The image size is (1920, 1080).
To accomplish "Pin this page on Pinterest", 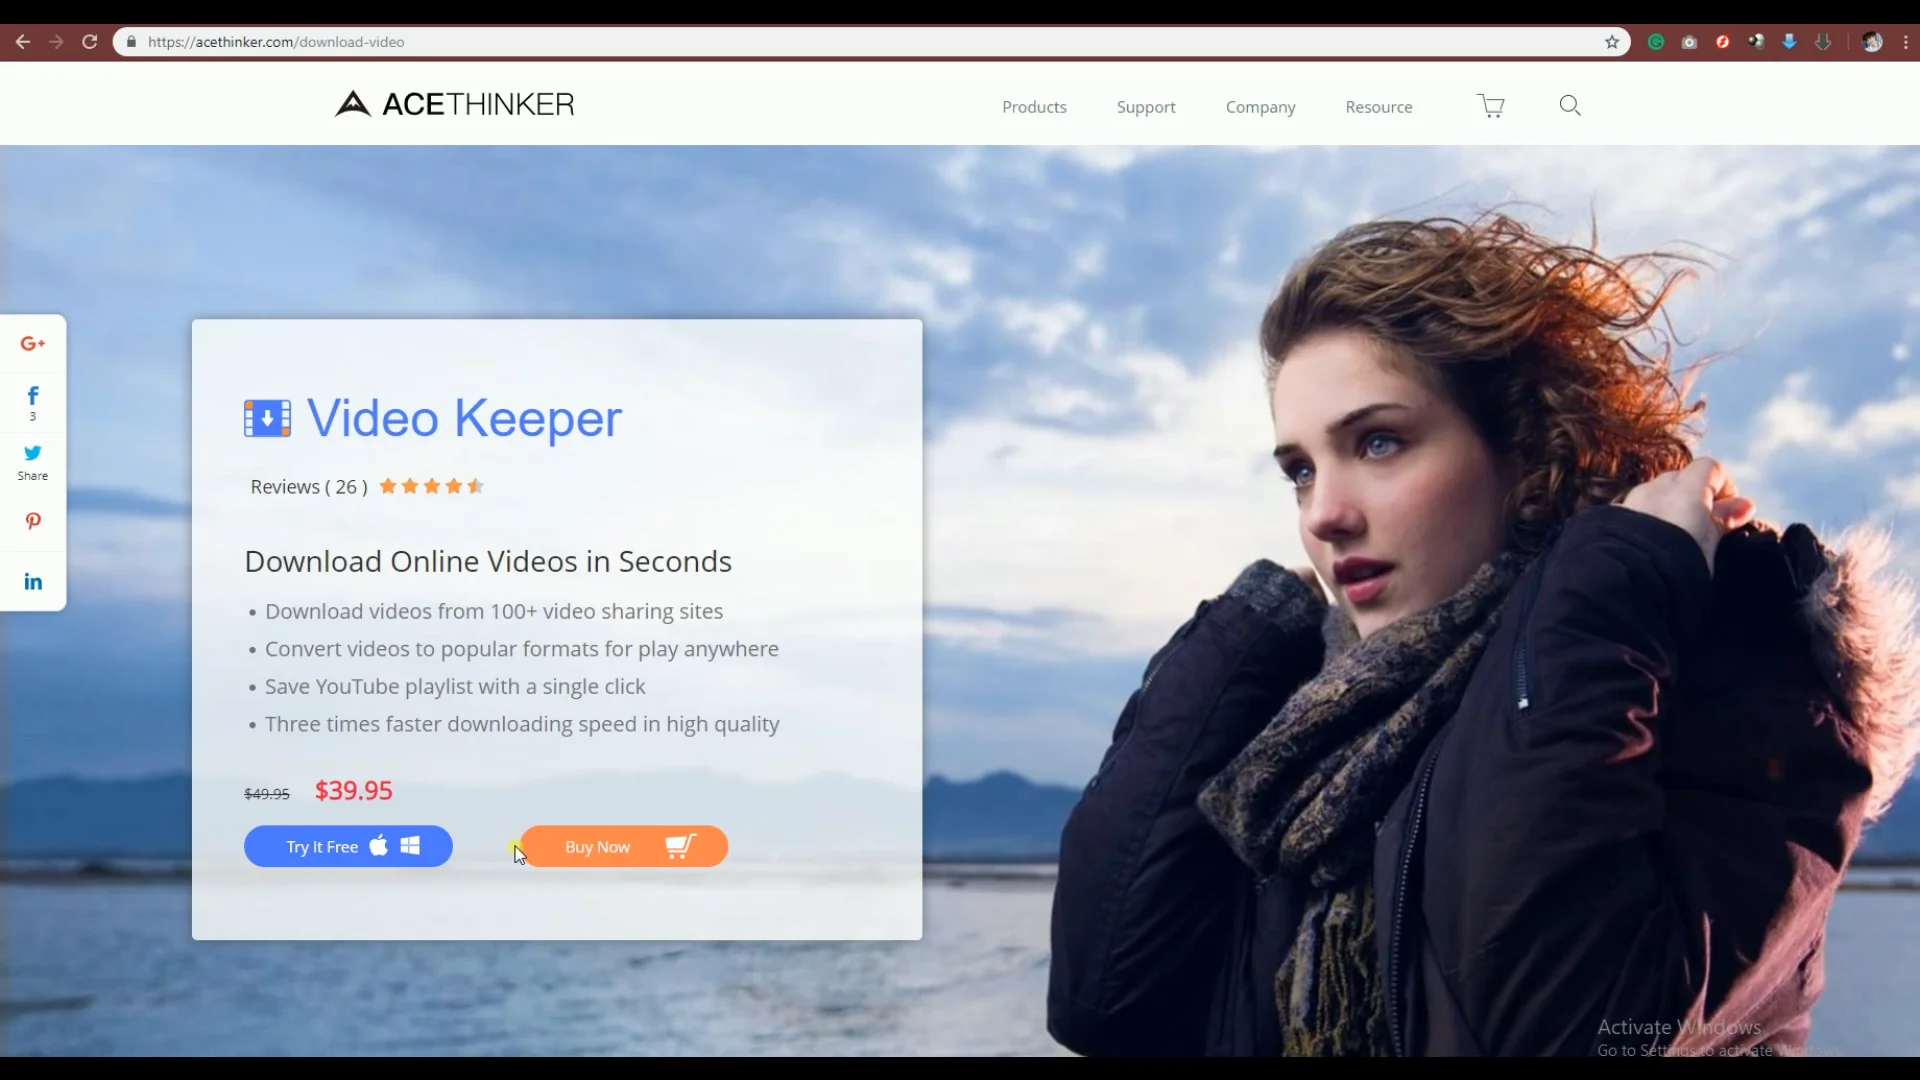I will (33, 521).
